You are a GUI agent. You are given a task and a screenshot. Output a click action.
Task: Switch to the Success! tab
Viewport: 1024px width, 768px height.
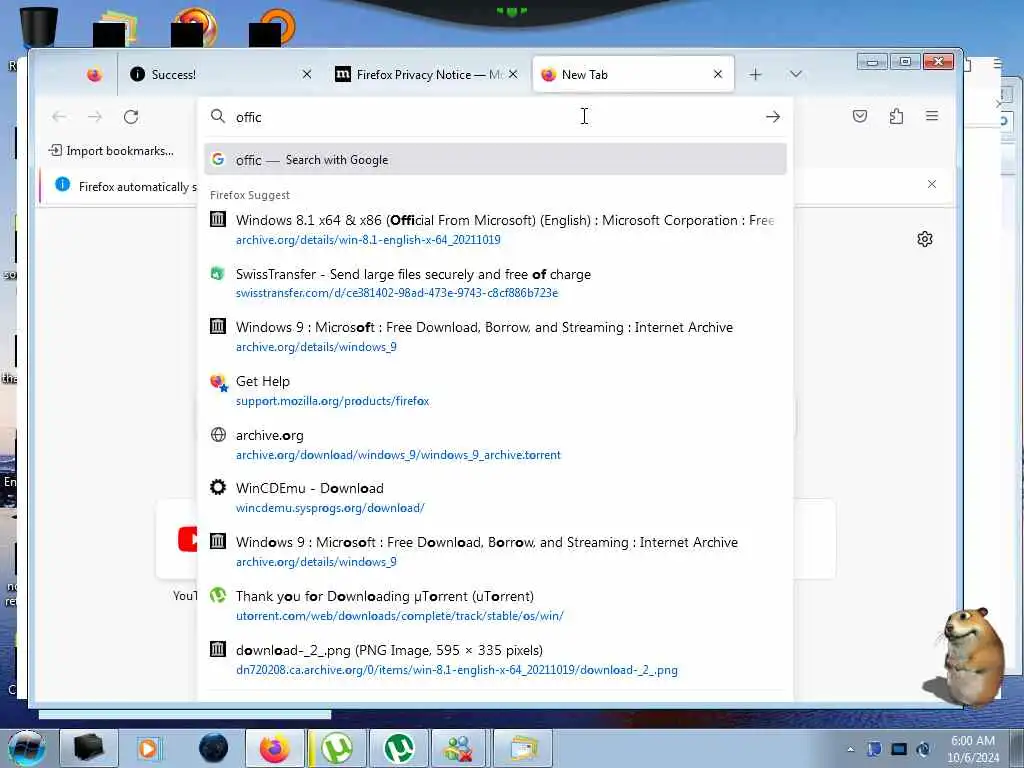click(x=221, y=74)
